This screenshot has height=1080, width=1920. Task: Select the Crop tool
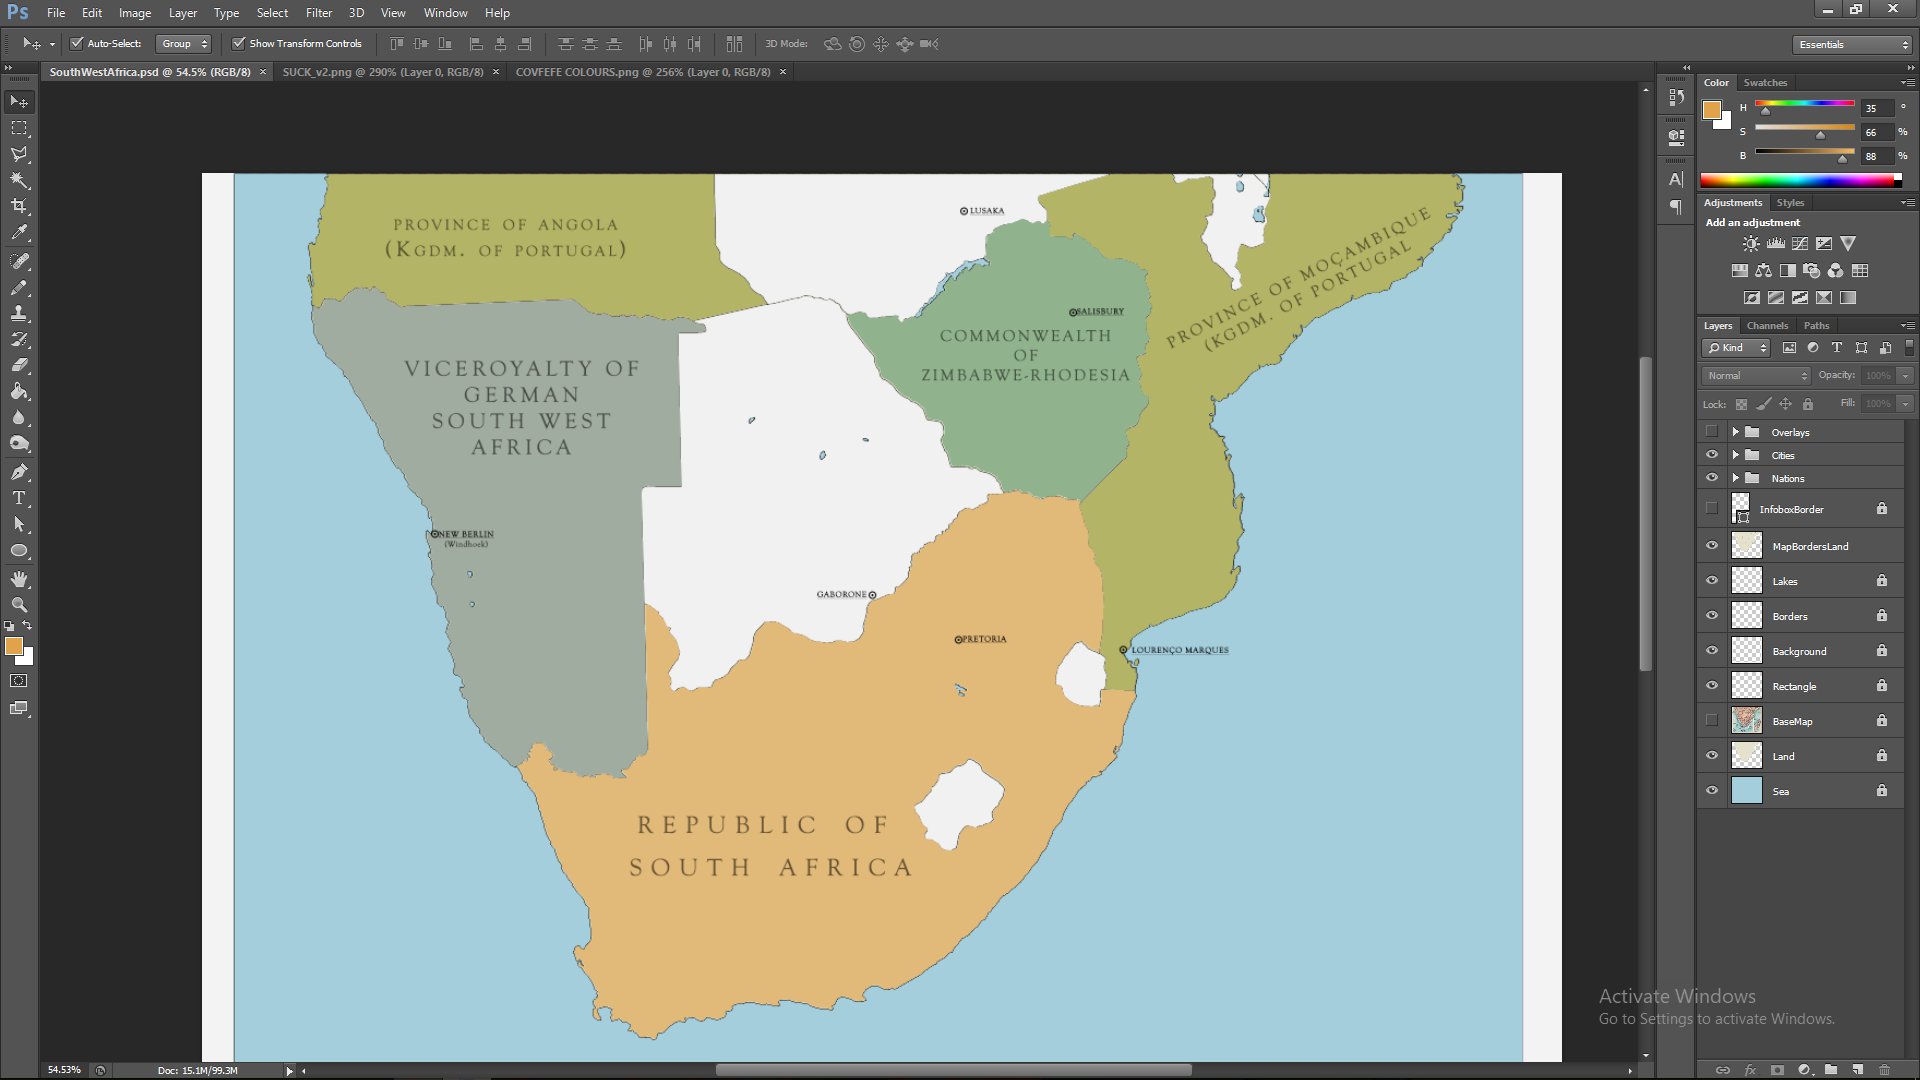(19, 206)
